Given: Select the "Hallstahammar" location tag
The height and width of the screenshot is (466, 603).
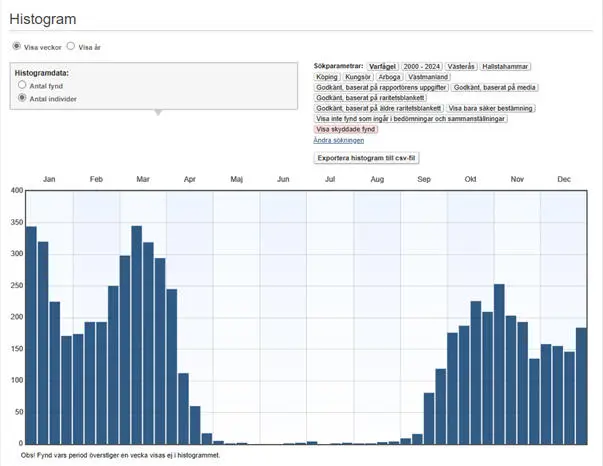Looking at the screenshot, I should [x=505, y=66].
